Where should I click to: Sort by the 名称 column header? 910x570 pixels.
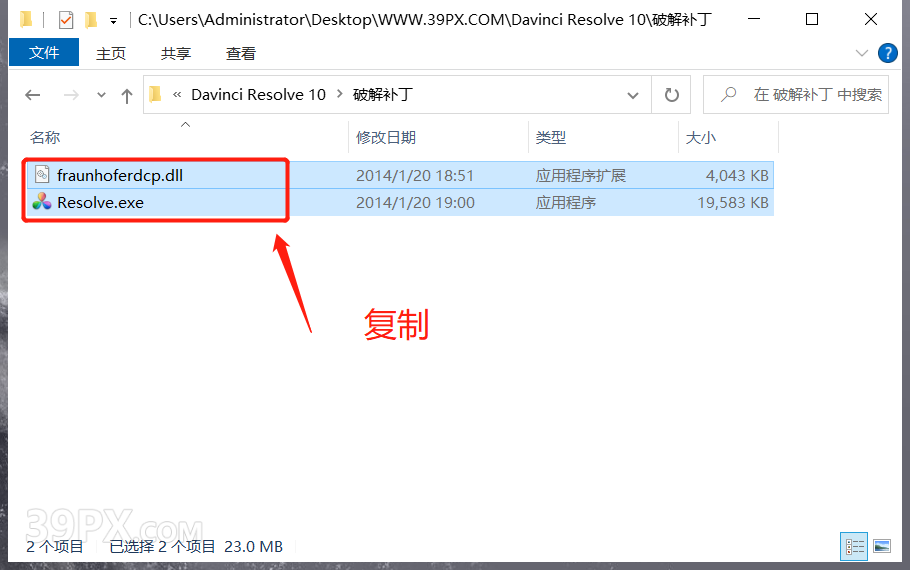point(45,138)
